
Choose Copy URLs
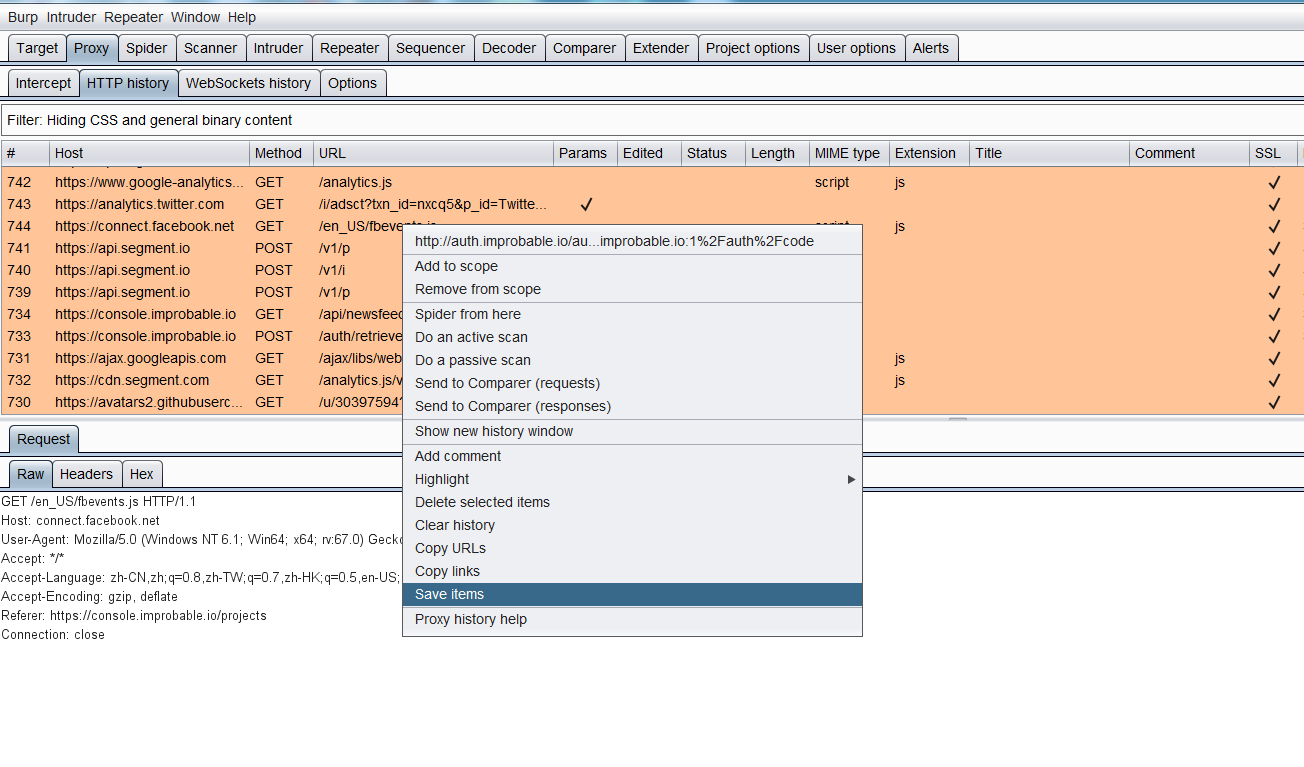(x=632, y=548)
